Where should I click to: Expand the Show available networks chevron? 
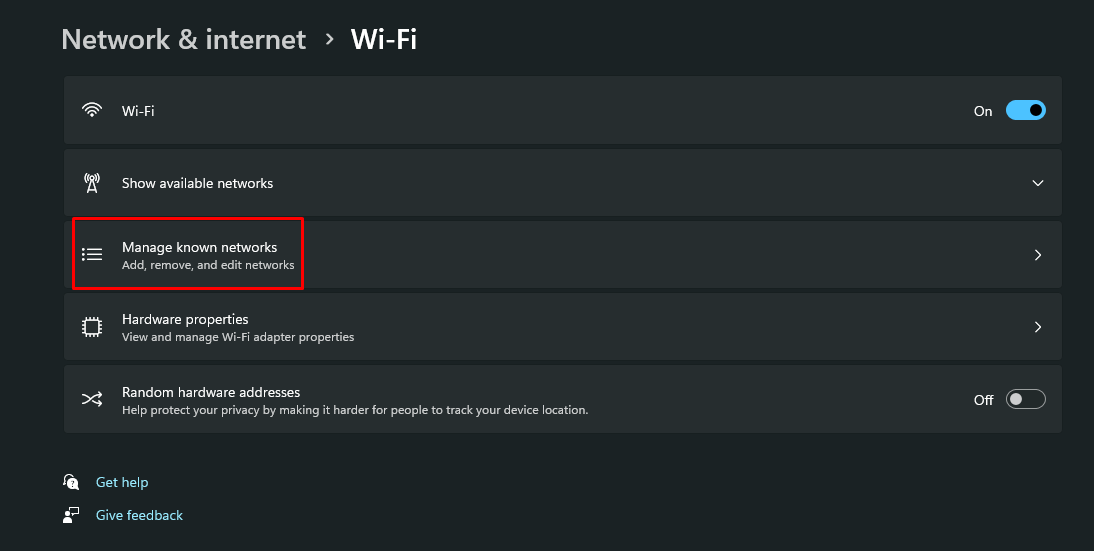1037,183
